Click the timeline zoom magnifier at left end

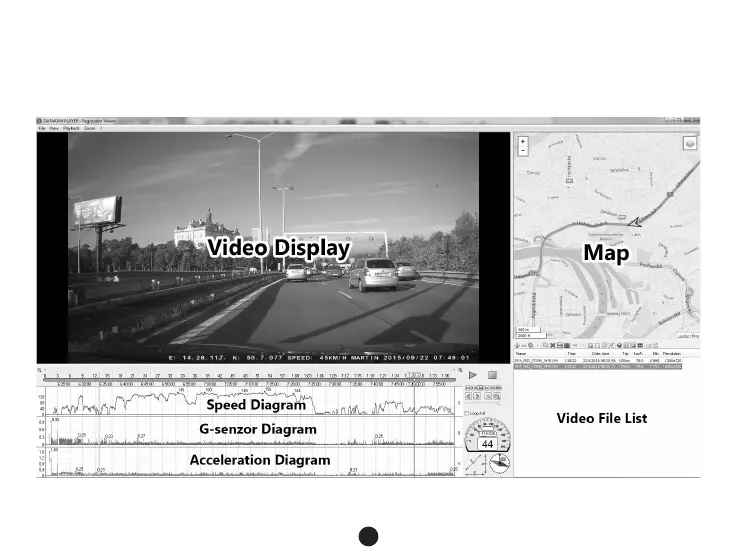tap(39, 370)
